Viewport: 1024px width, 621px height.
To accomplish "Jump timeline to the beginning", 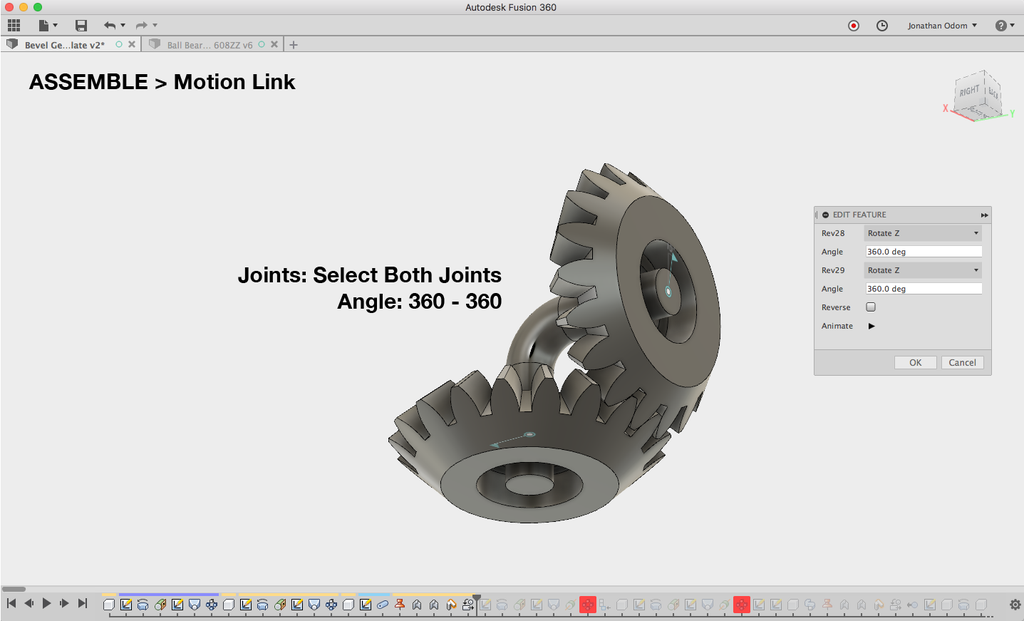I will click(x=11, y=603).
